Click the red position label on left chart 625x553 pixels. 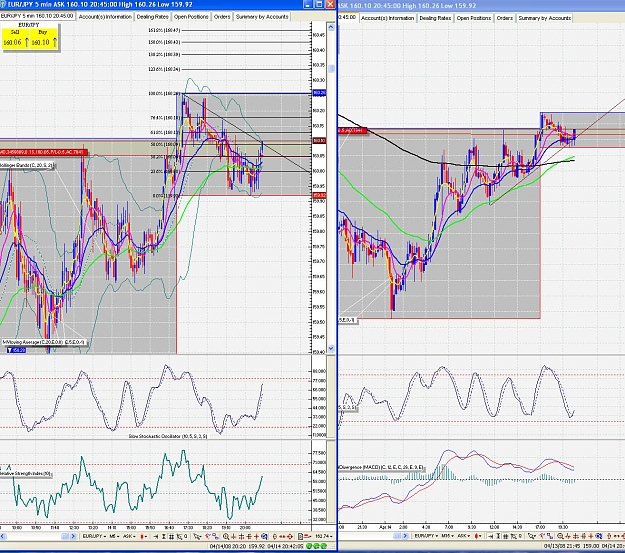[x=43, y=152]
